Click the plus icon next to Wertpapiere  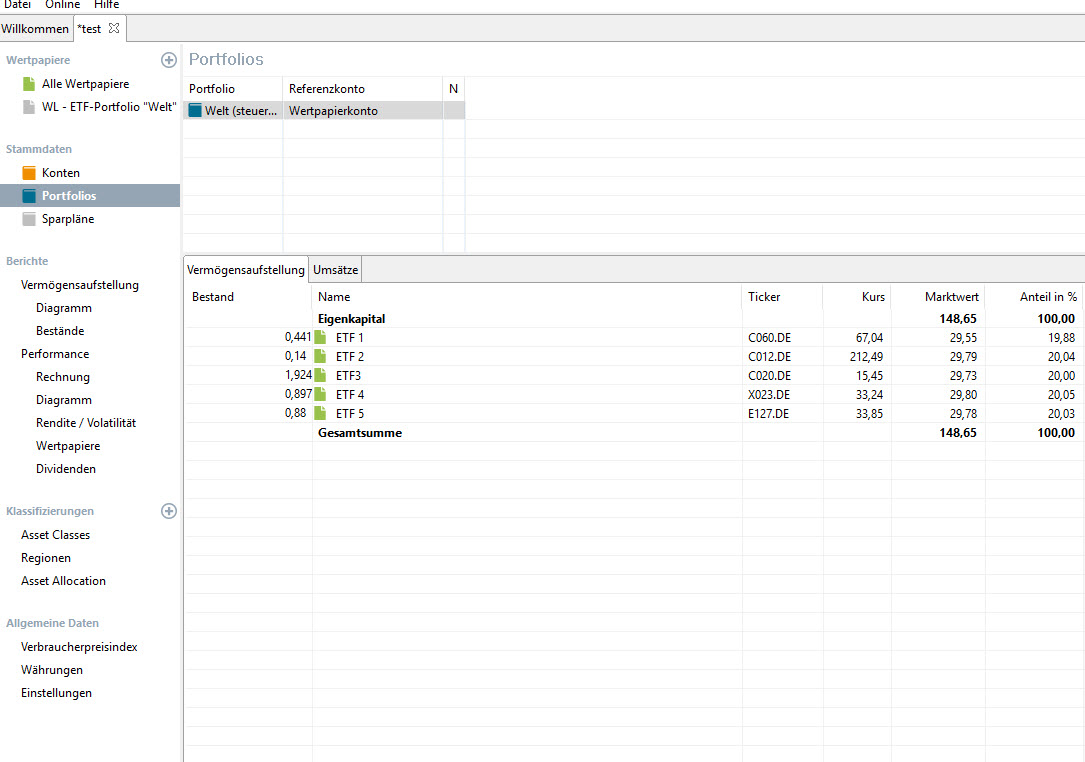tap(169, 60)
